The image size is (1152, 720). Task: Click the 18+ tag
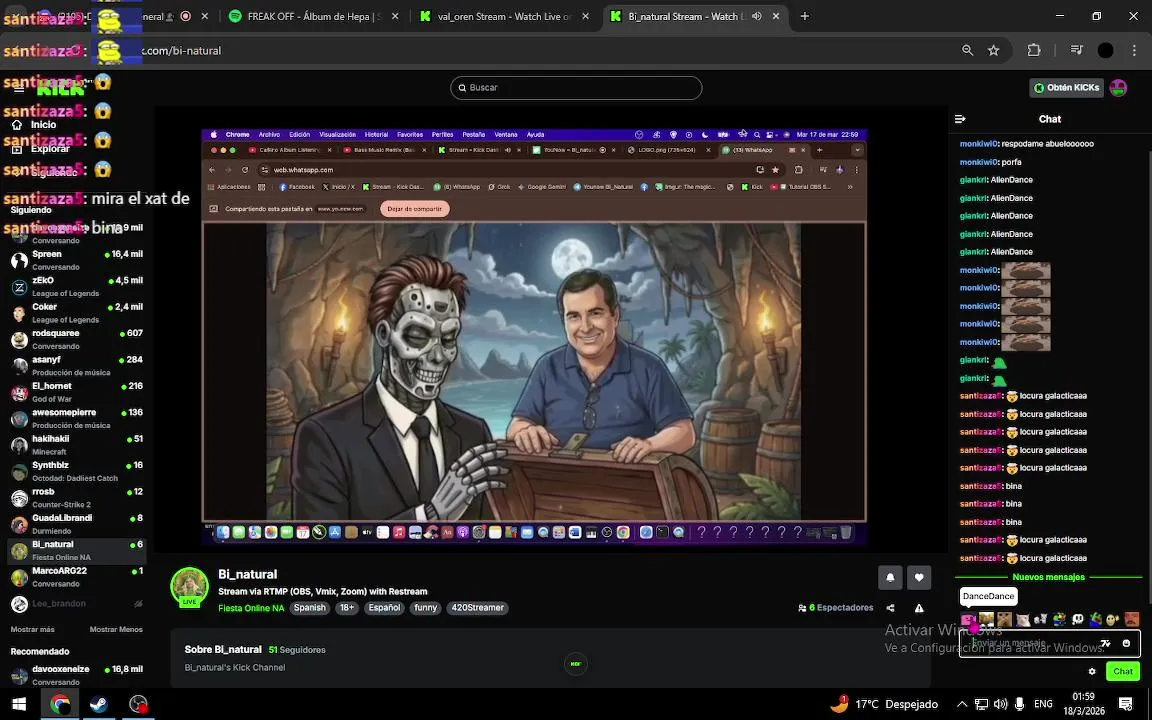pos(347,608)
